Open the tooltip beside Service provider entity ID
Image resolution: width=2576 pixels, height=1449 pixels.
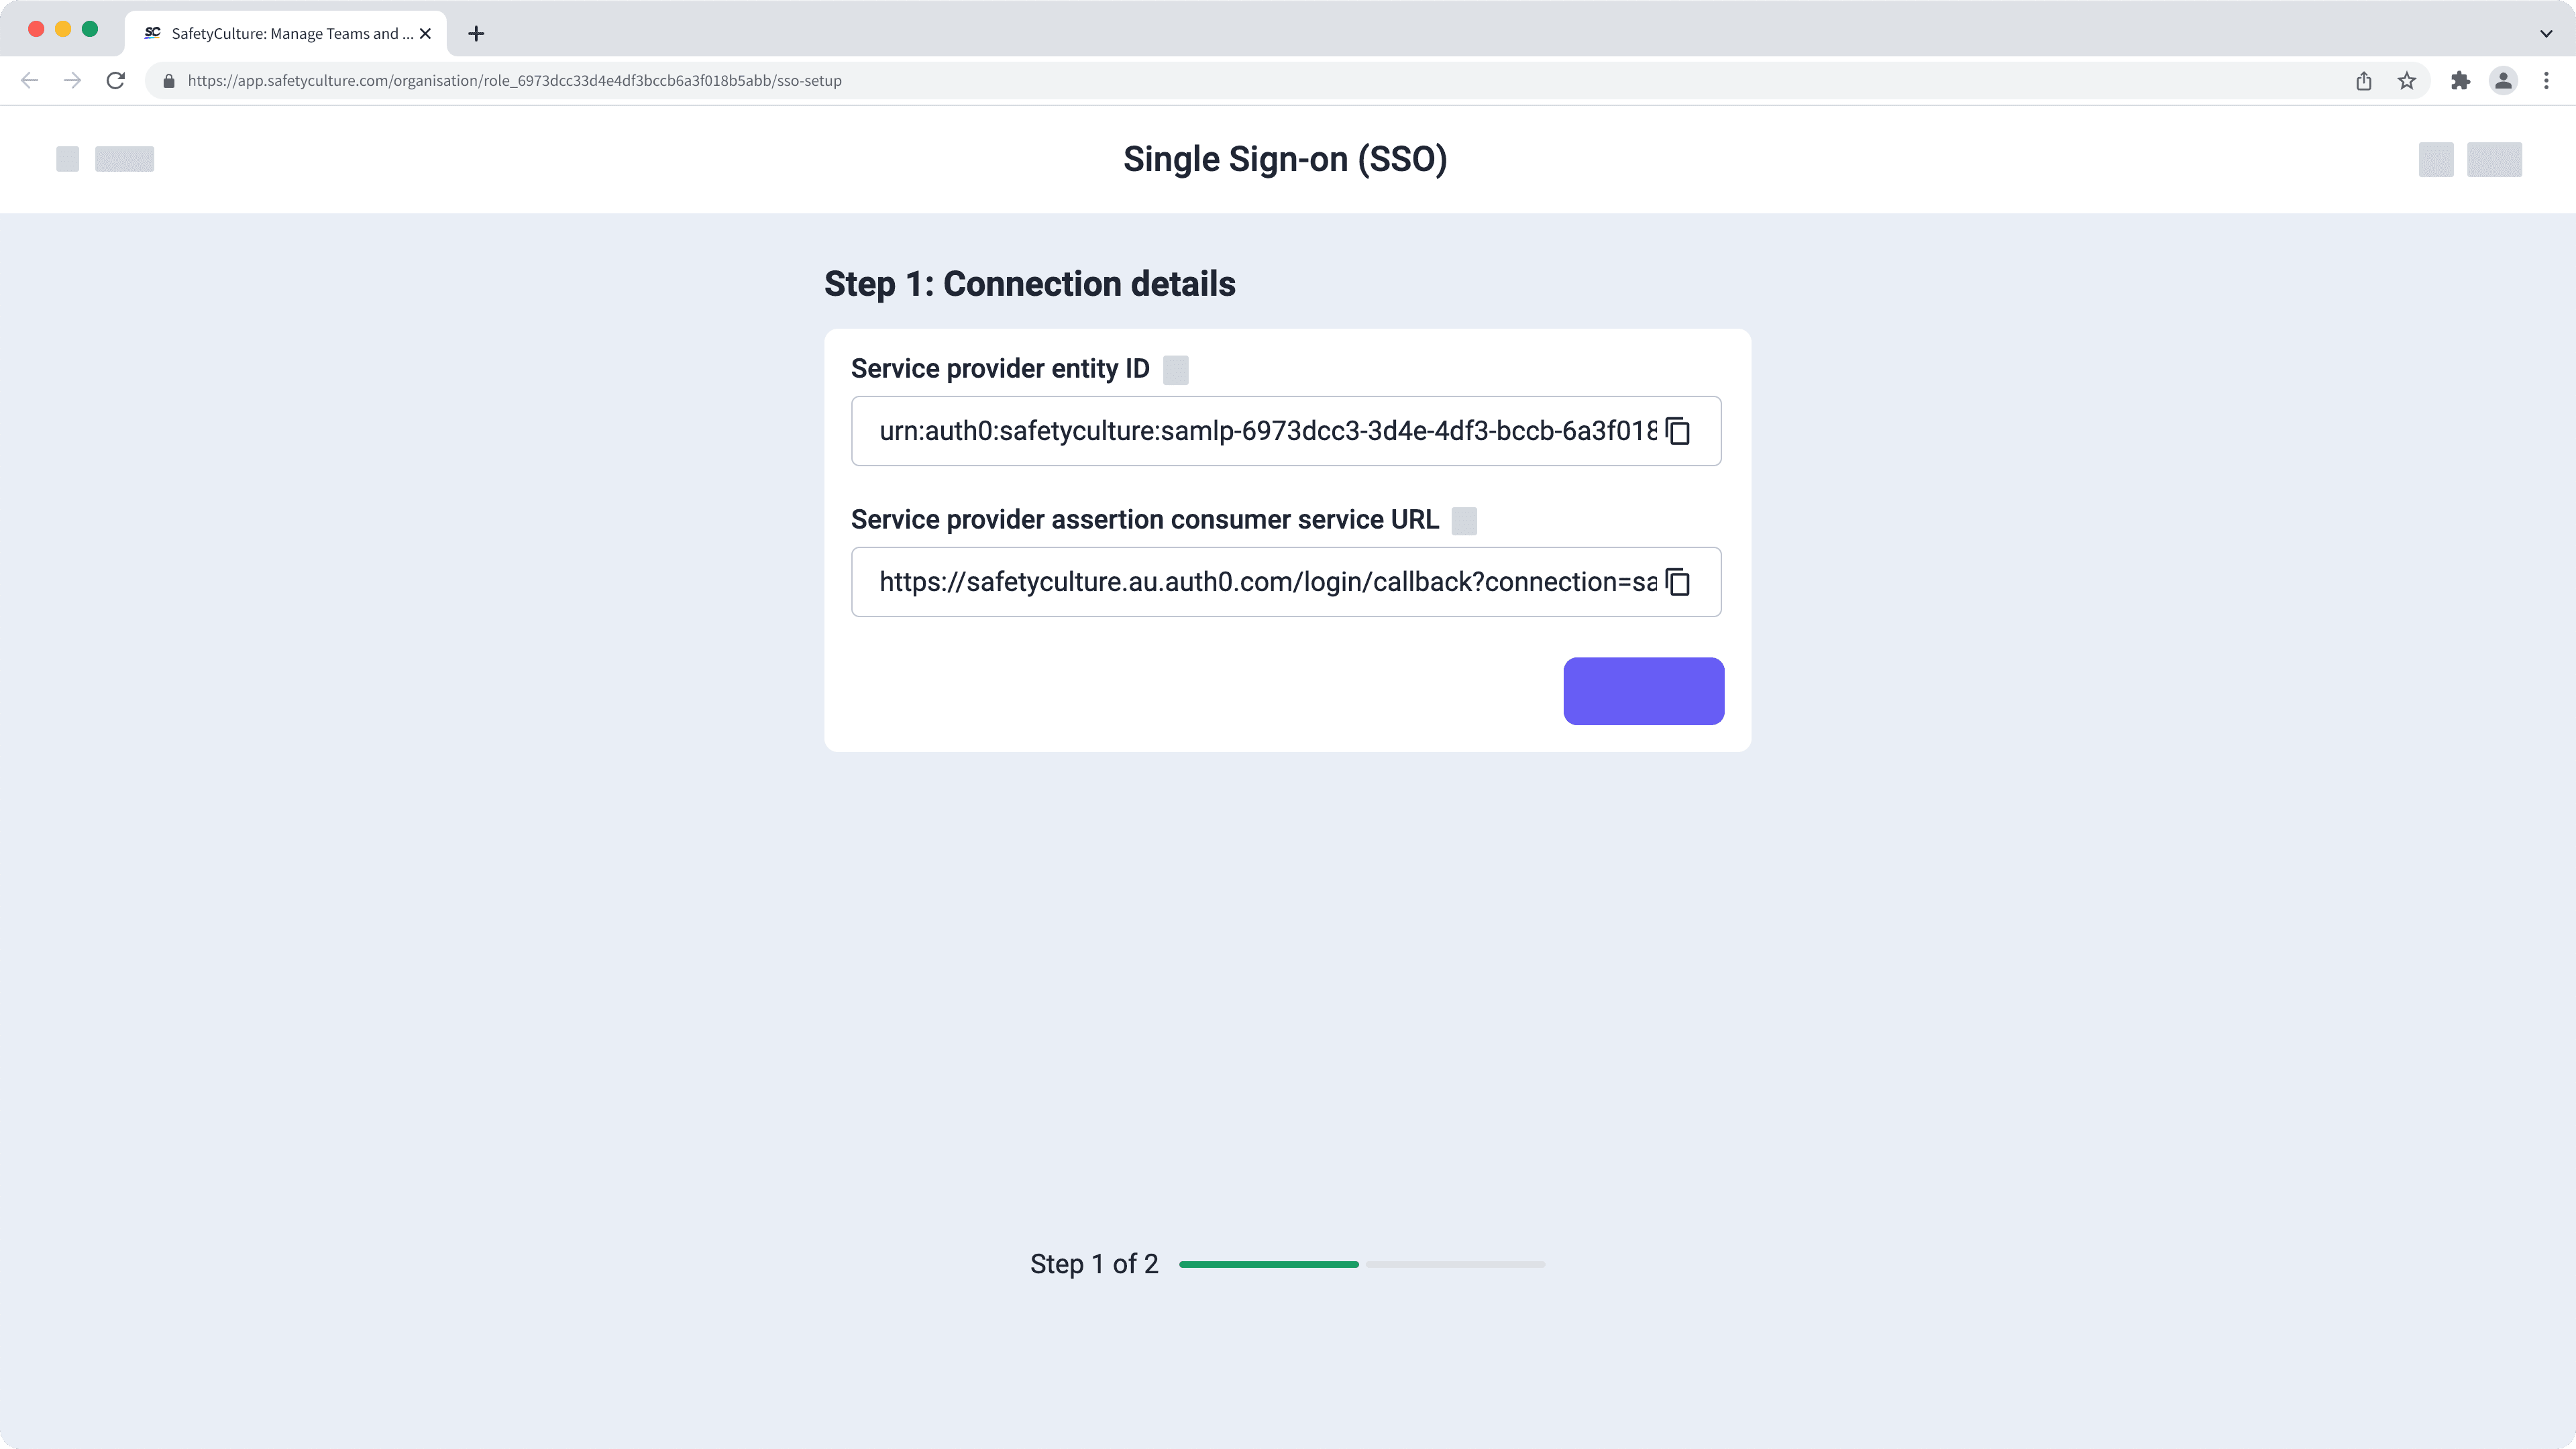tap(1176, 369)
